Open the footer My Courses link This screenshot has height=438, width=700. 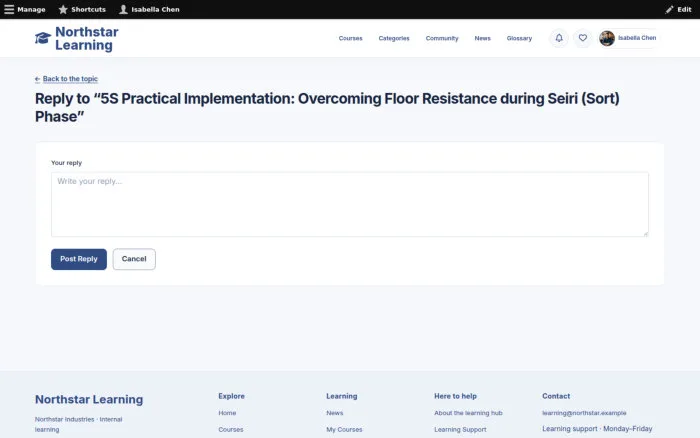[344, 430]
